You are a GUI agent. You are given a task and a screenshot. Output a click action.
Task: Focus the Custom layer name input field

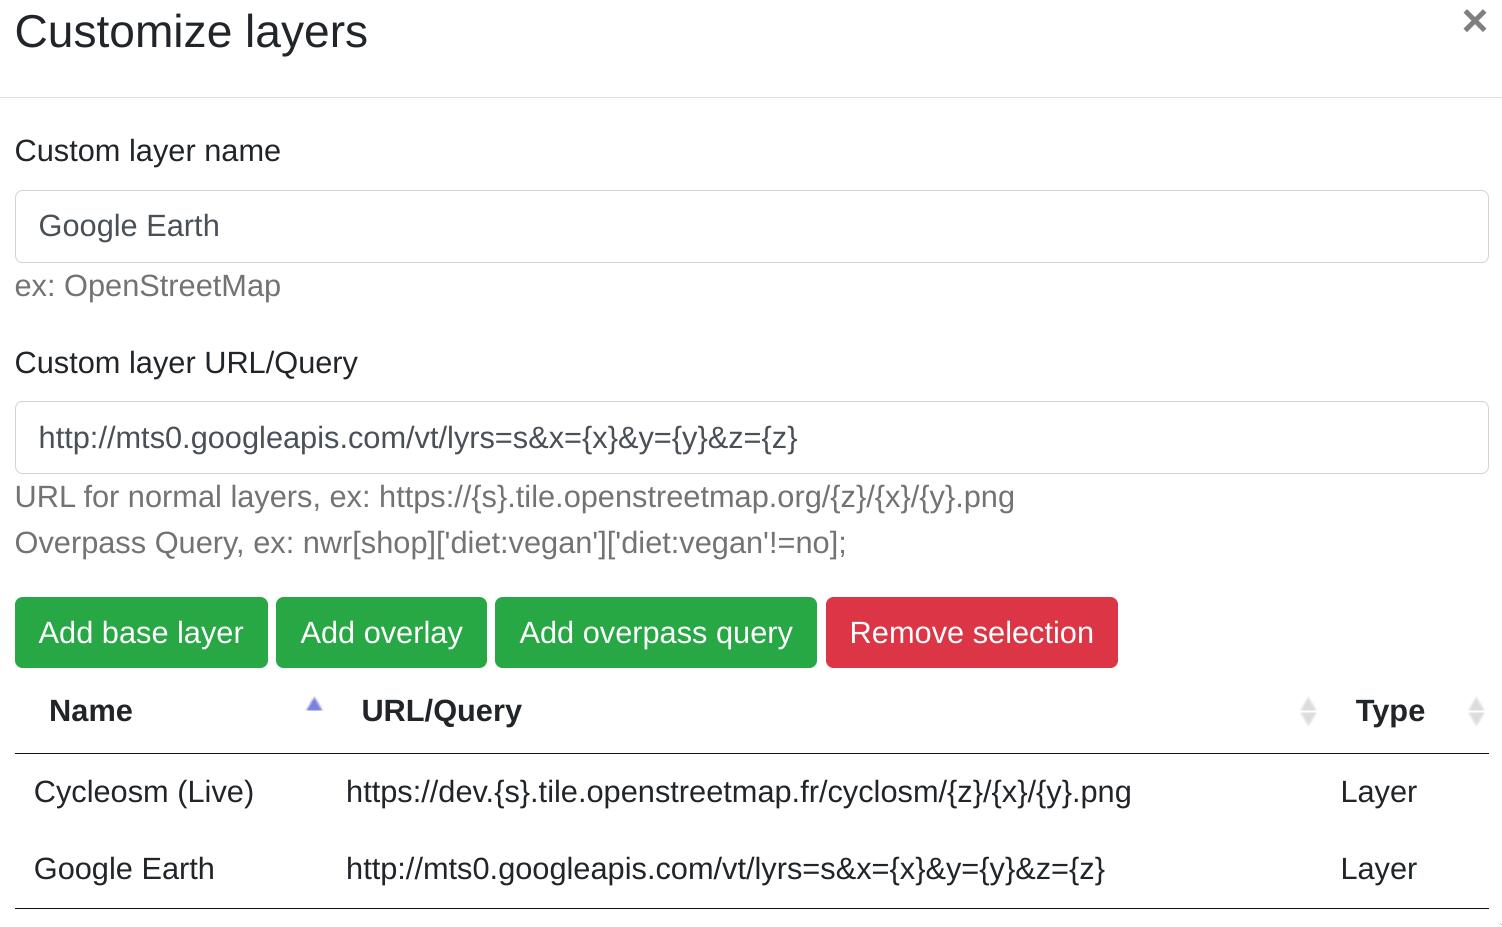pyautogui.click(x=751, y=227)
